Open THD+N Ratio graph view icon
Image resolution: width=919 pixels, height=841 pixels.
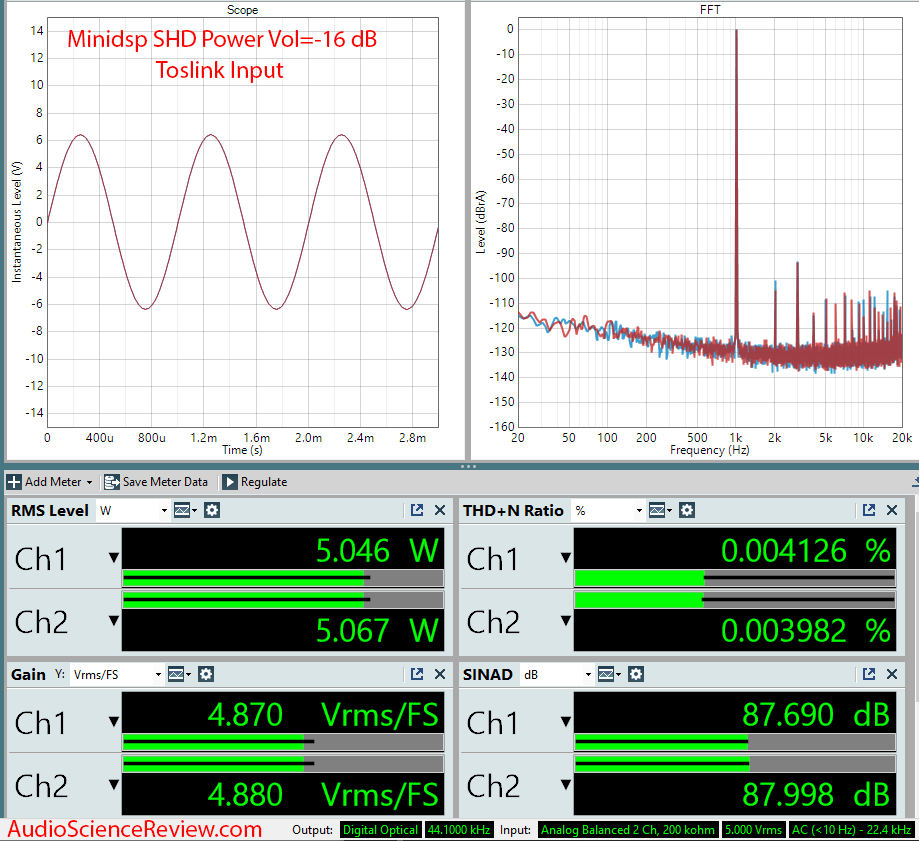click(660, 510)
